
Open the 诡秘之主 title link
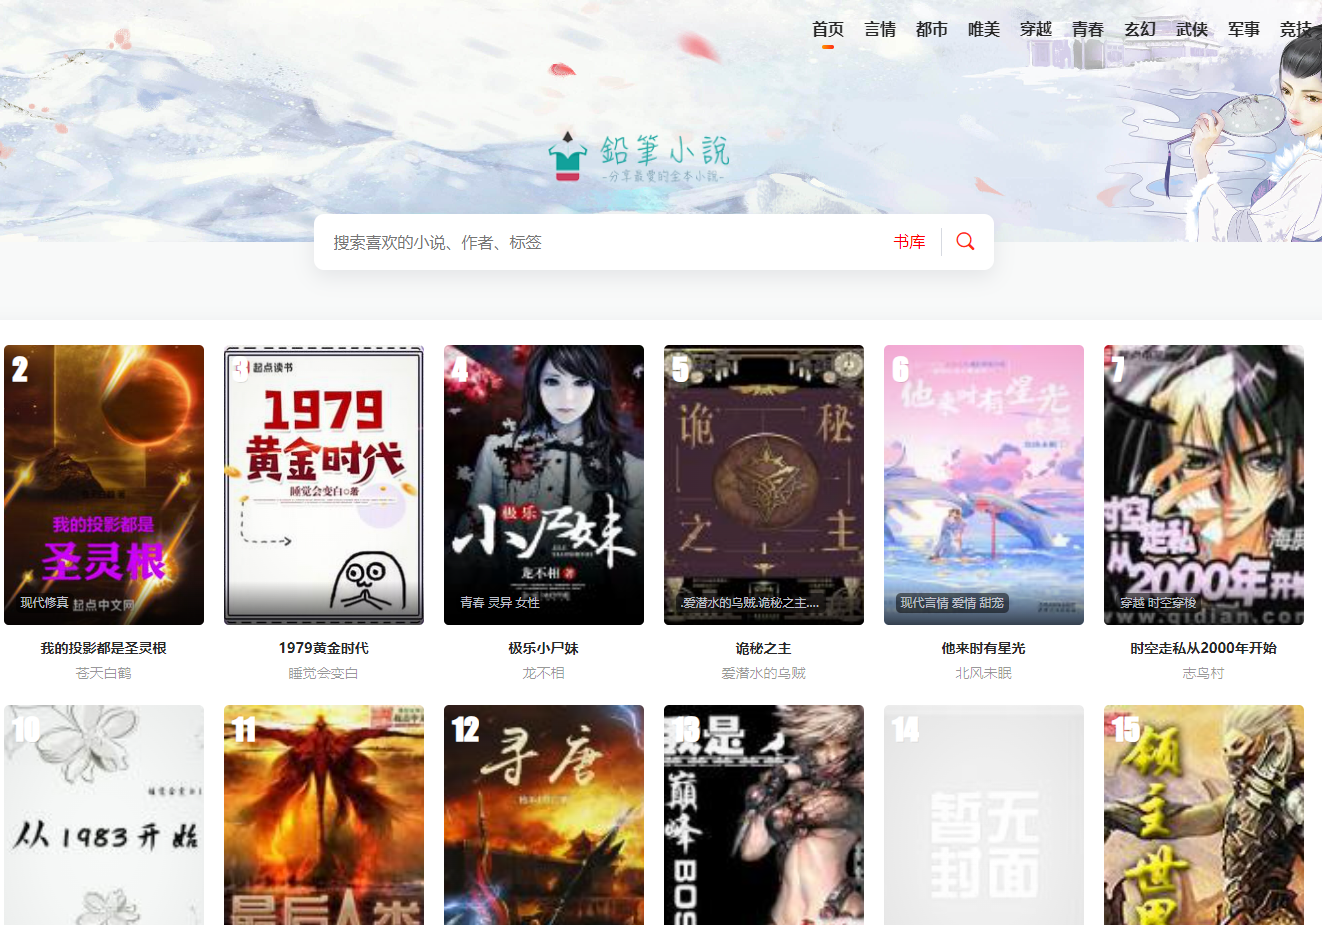click(764, 648)
